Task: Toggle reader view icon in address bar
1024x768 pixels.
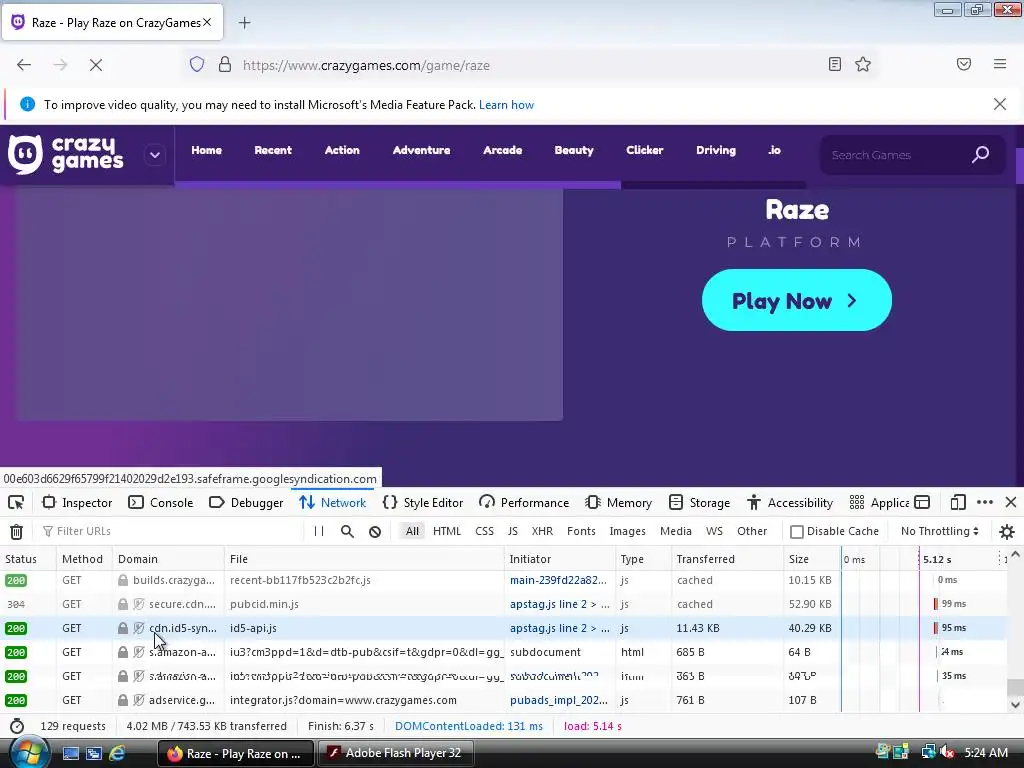Action: pos(835,64)
